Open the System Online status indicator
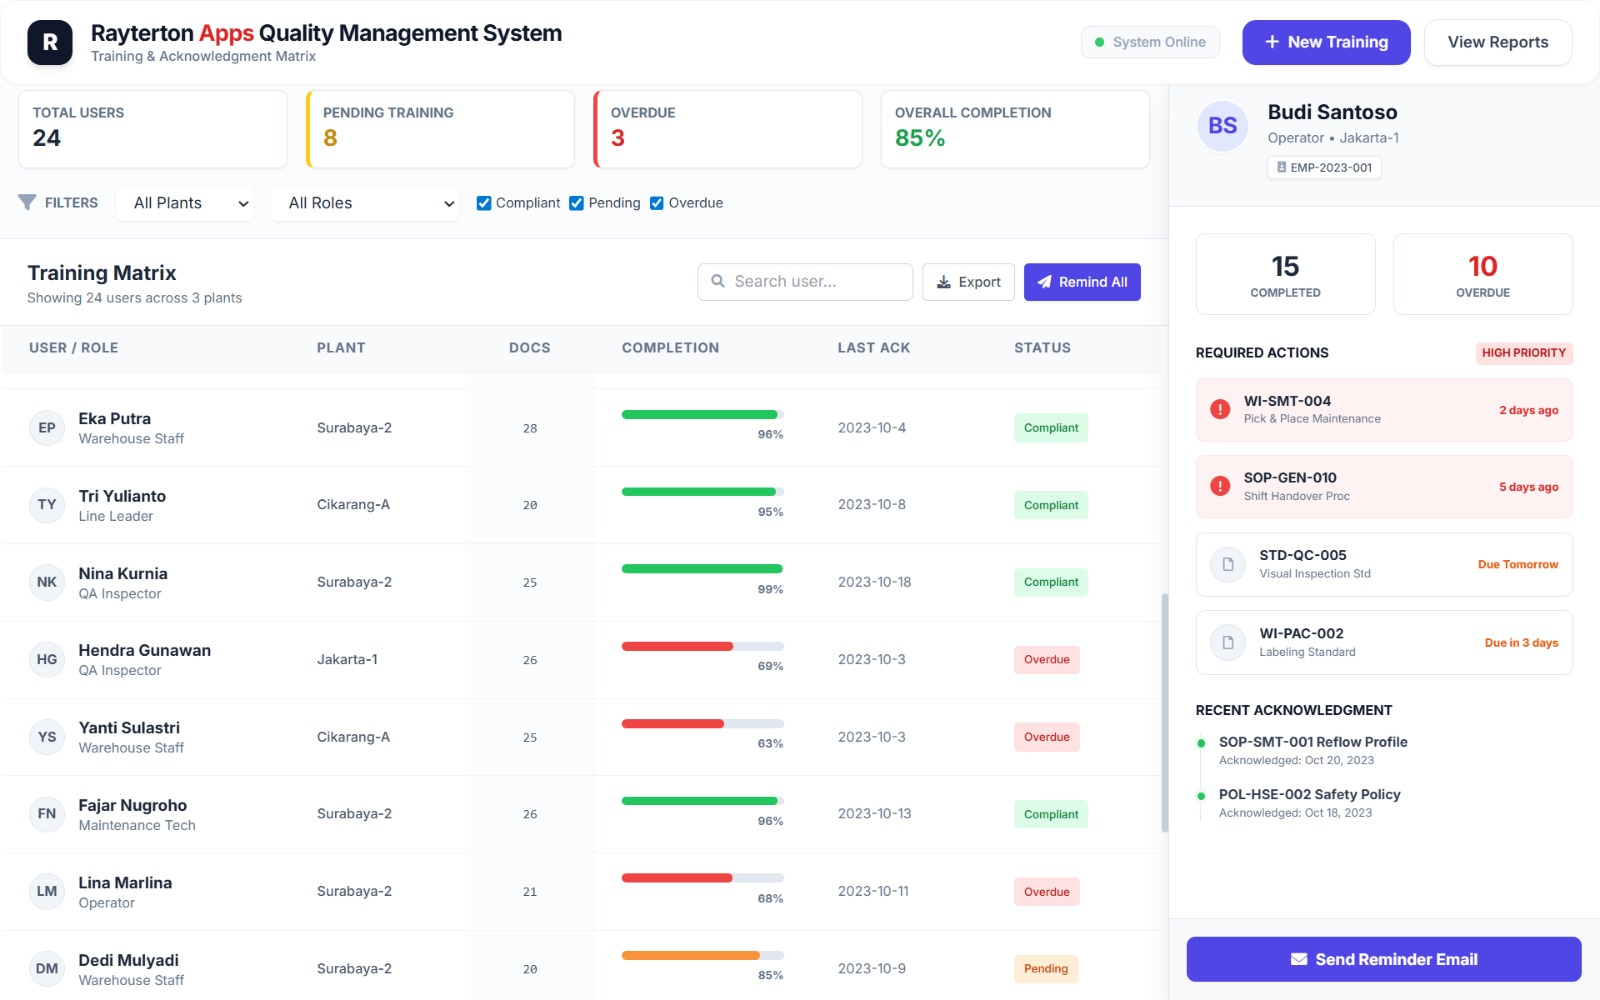1600x1000 pixels. [x=1150, y=42]
